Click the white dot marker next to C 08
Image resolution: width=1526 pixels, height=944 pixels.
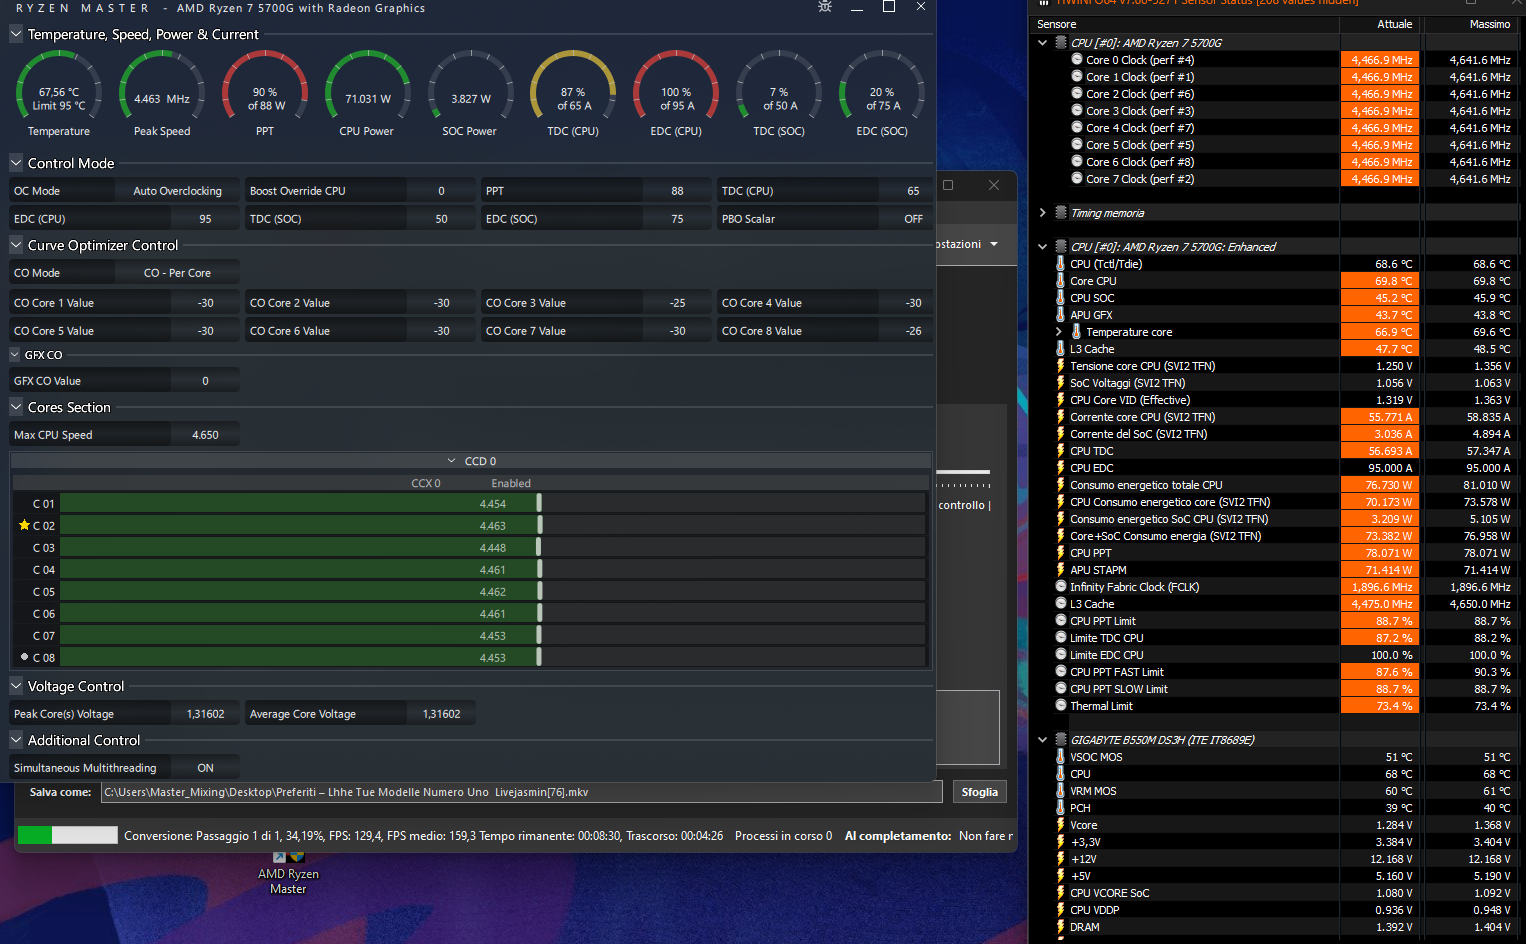pos(24,657)
